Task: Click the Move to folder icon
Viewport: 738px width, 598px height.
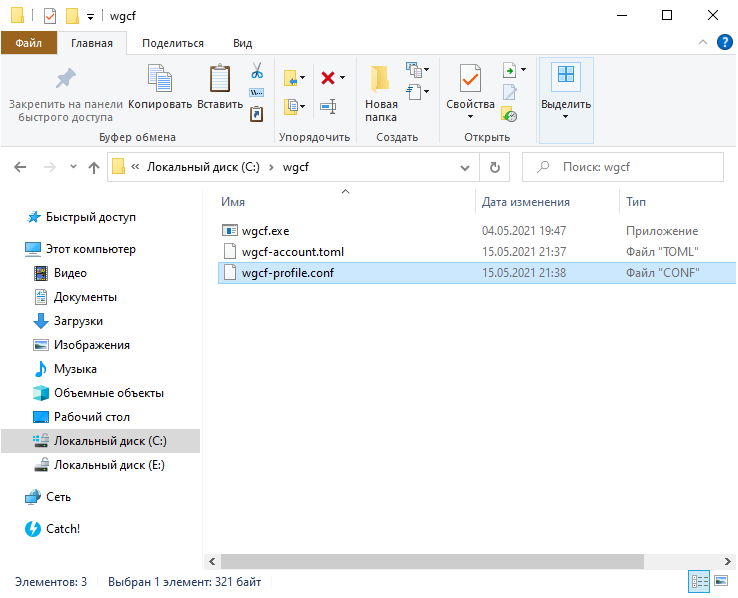Action: coord(290,78)
